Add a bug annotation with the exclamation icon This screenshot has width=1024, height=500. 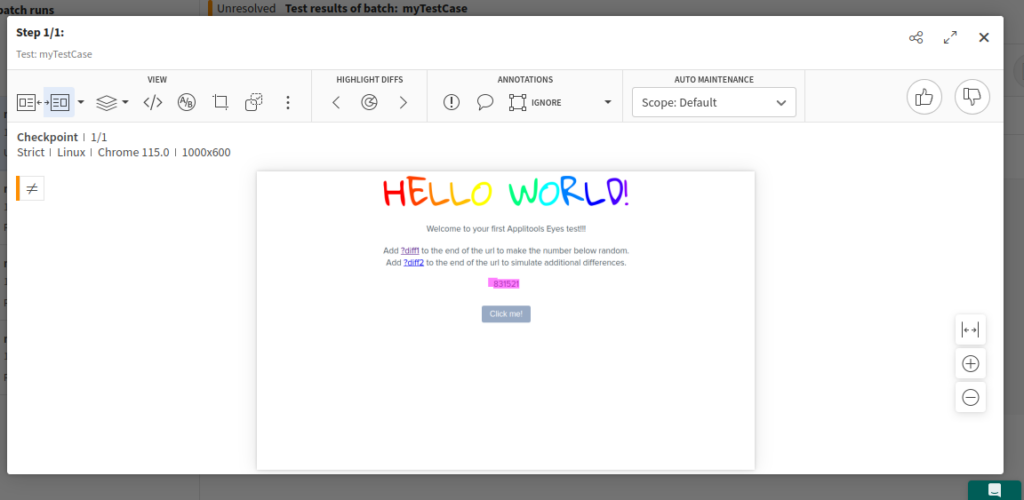pos(451,102)
